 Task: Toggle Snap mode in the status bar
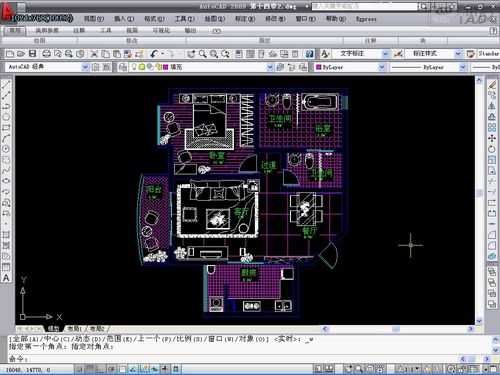pos(79,369)
